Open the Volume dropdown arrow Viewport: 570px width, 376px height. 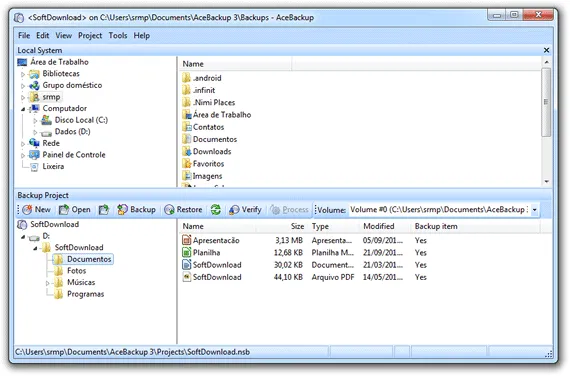534,210
